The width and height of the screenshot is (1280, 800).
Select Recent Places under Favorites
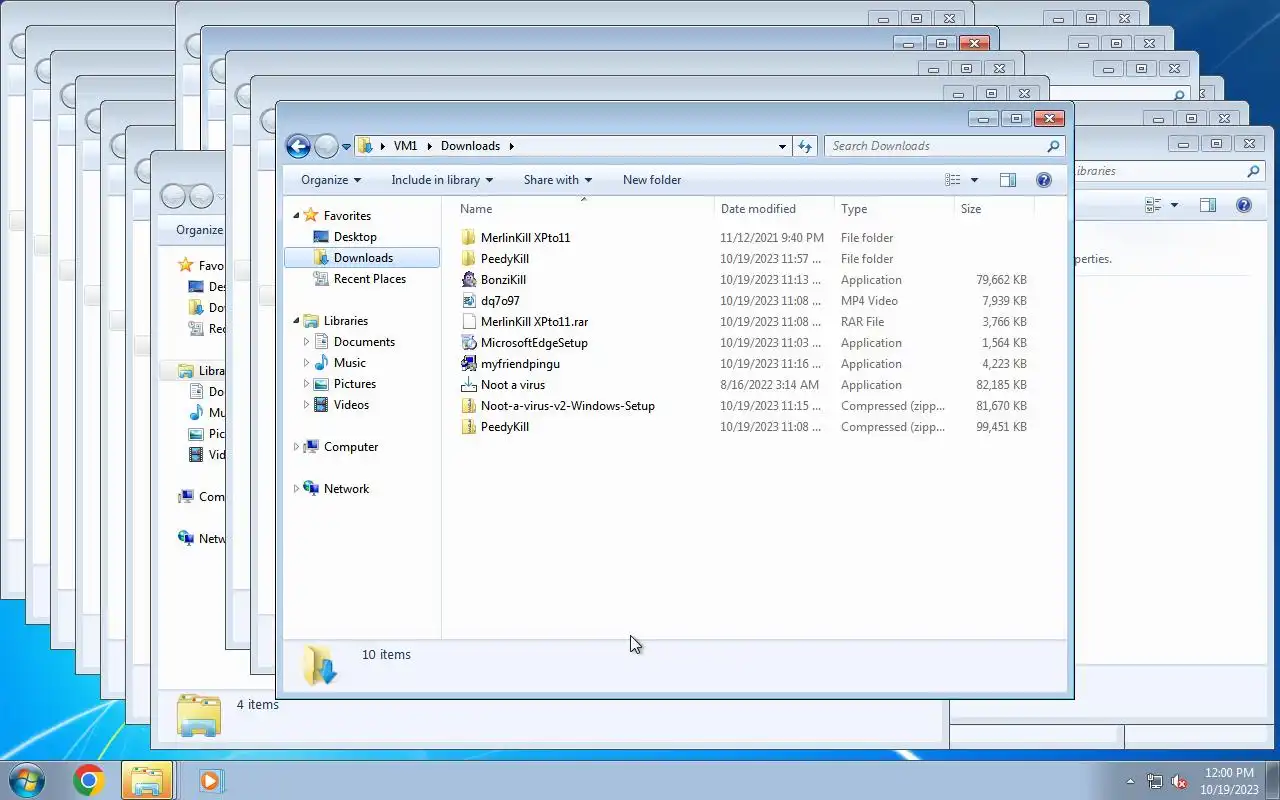(x=369, y=279)
